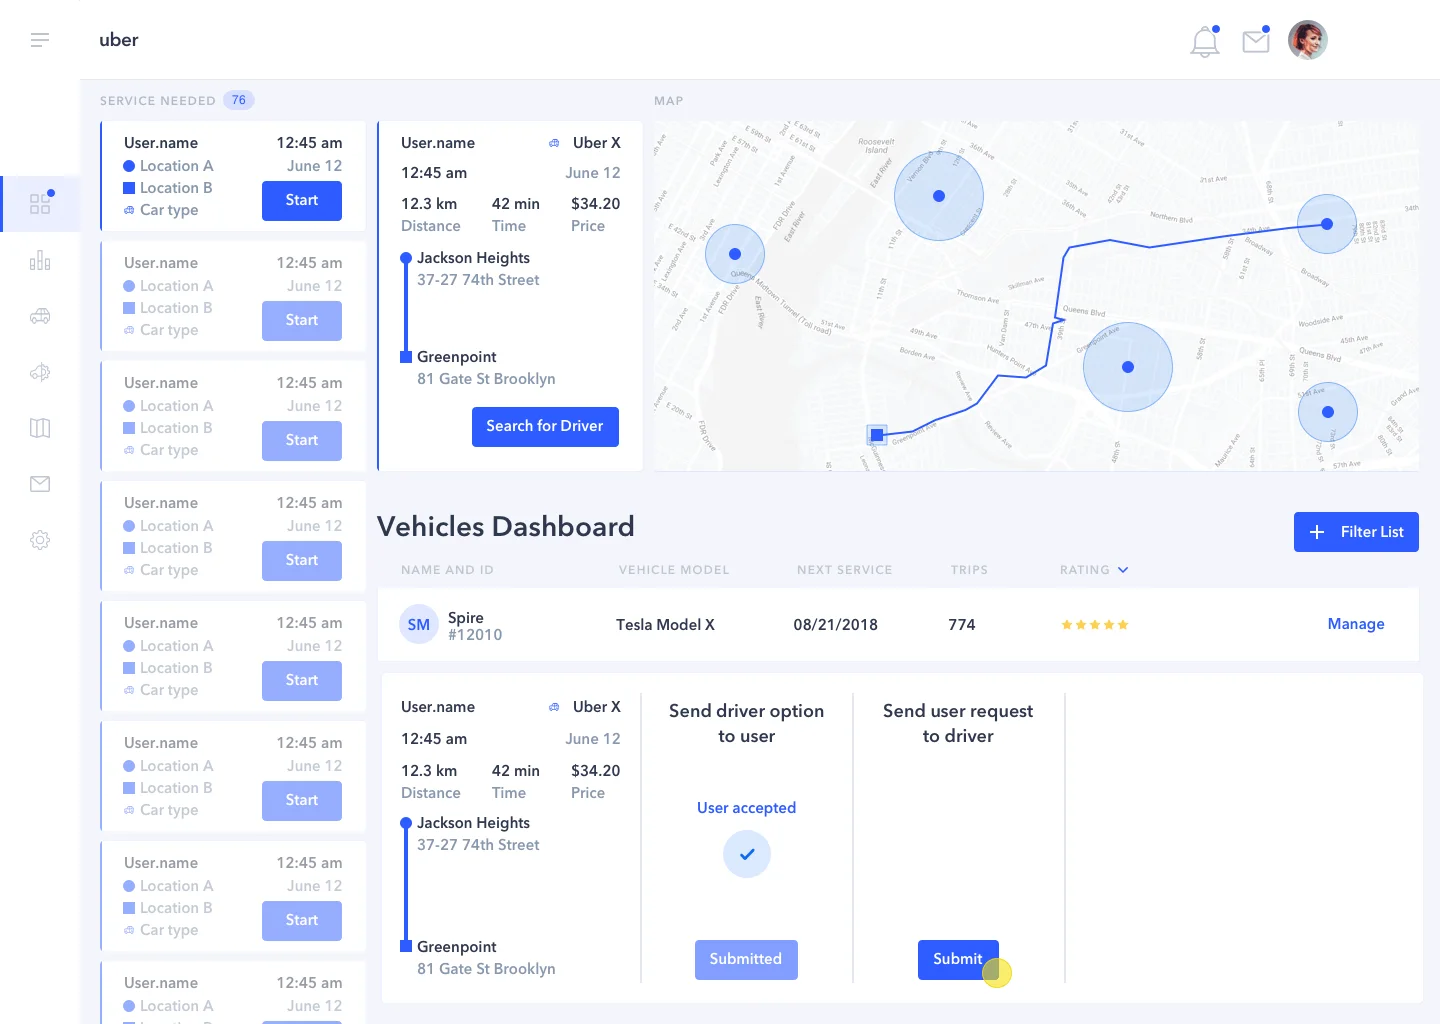Select the Spire #12010 vehicle row

click(x=898, y=625)
